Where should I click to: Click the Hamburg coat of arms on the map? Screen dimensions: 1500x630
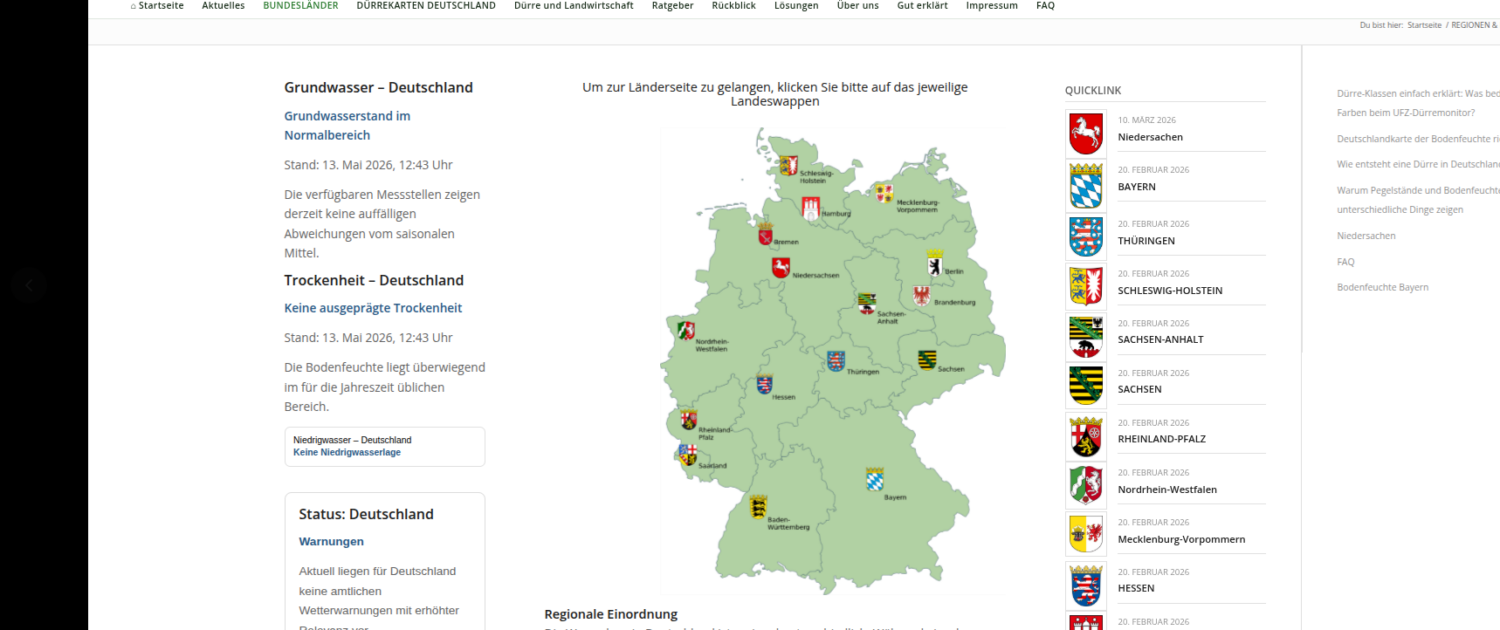(x=811, y=208)
